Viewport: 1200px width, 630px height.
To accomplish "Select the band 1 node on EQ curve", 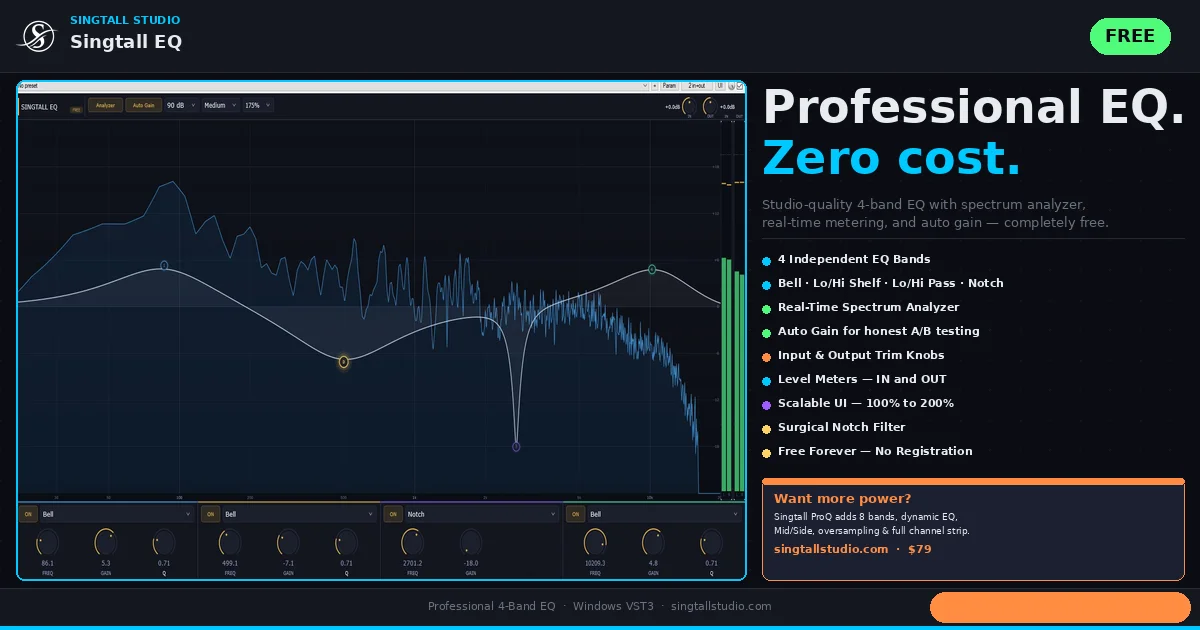I will click(164, 266).
